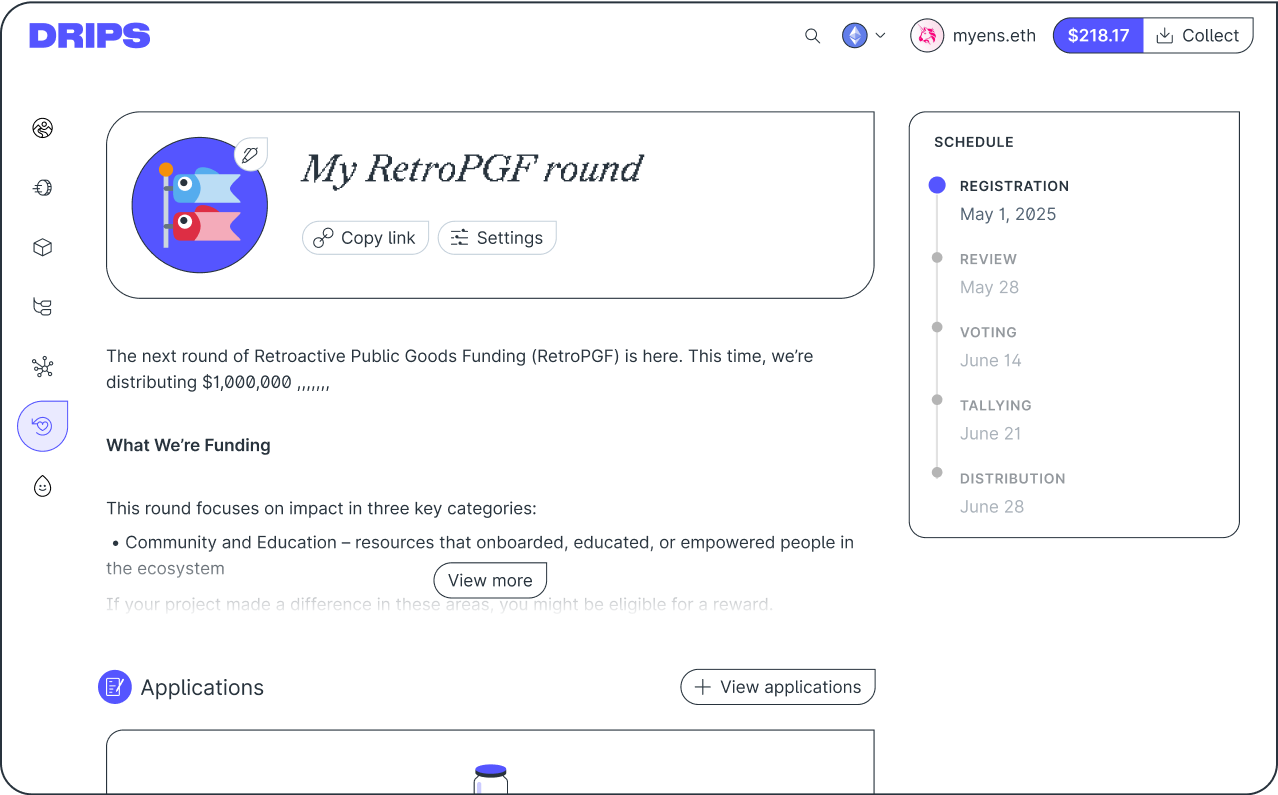The width and height of the screenshot is (1278, 795).
Task: Click the DRIPS logo
Action: click(90, 36)
